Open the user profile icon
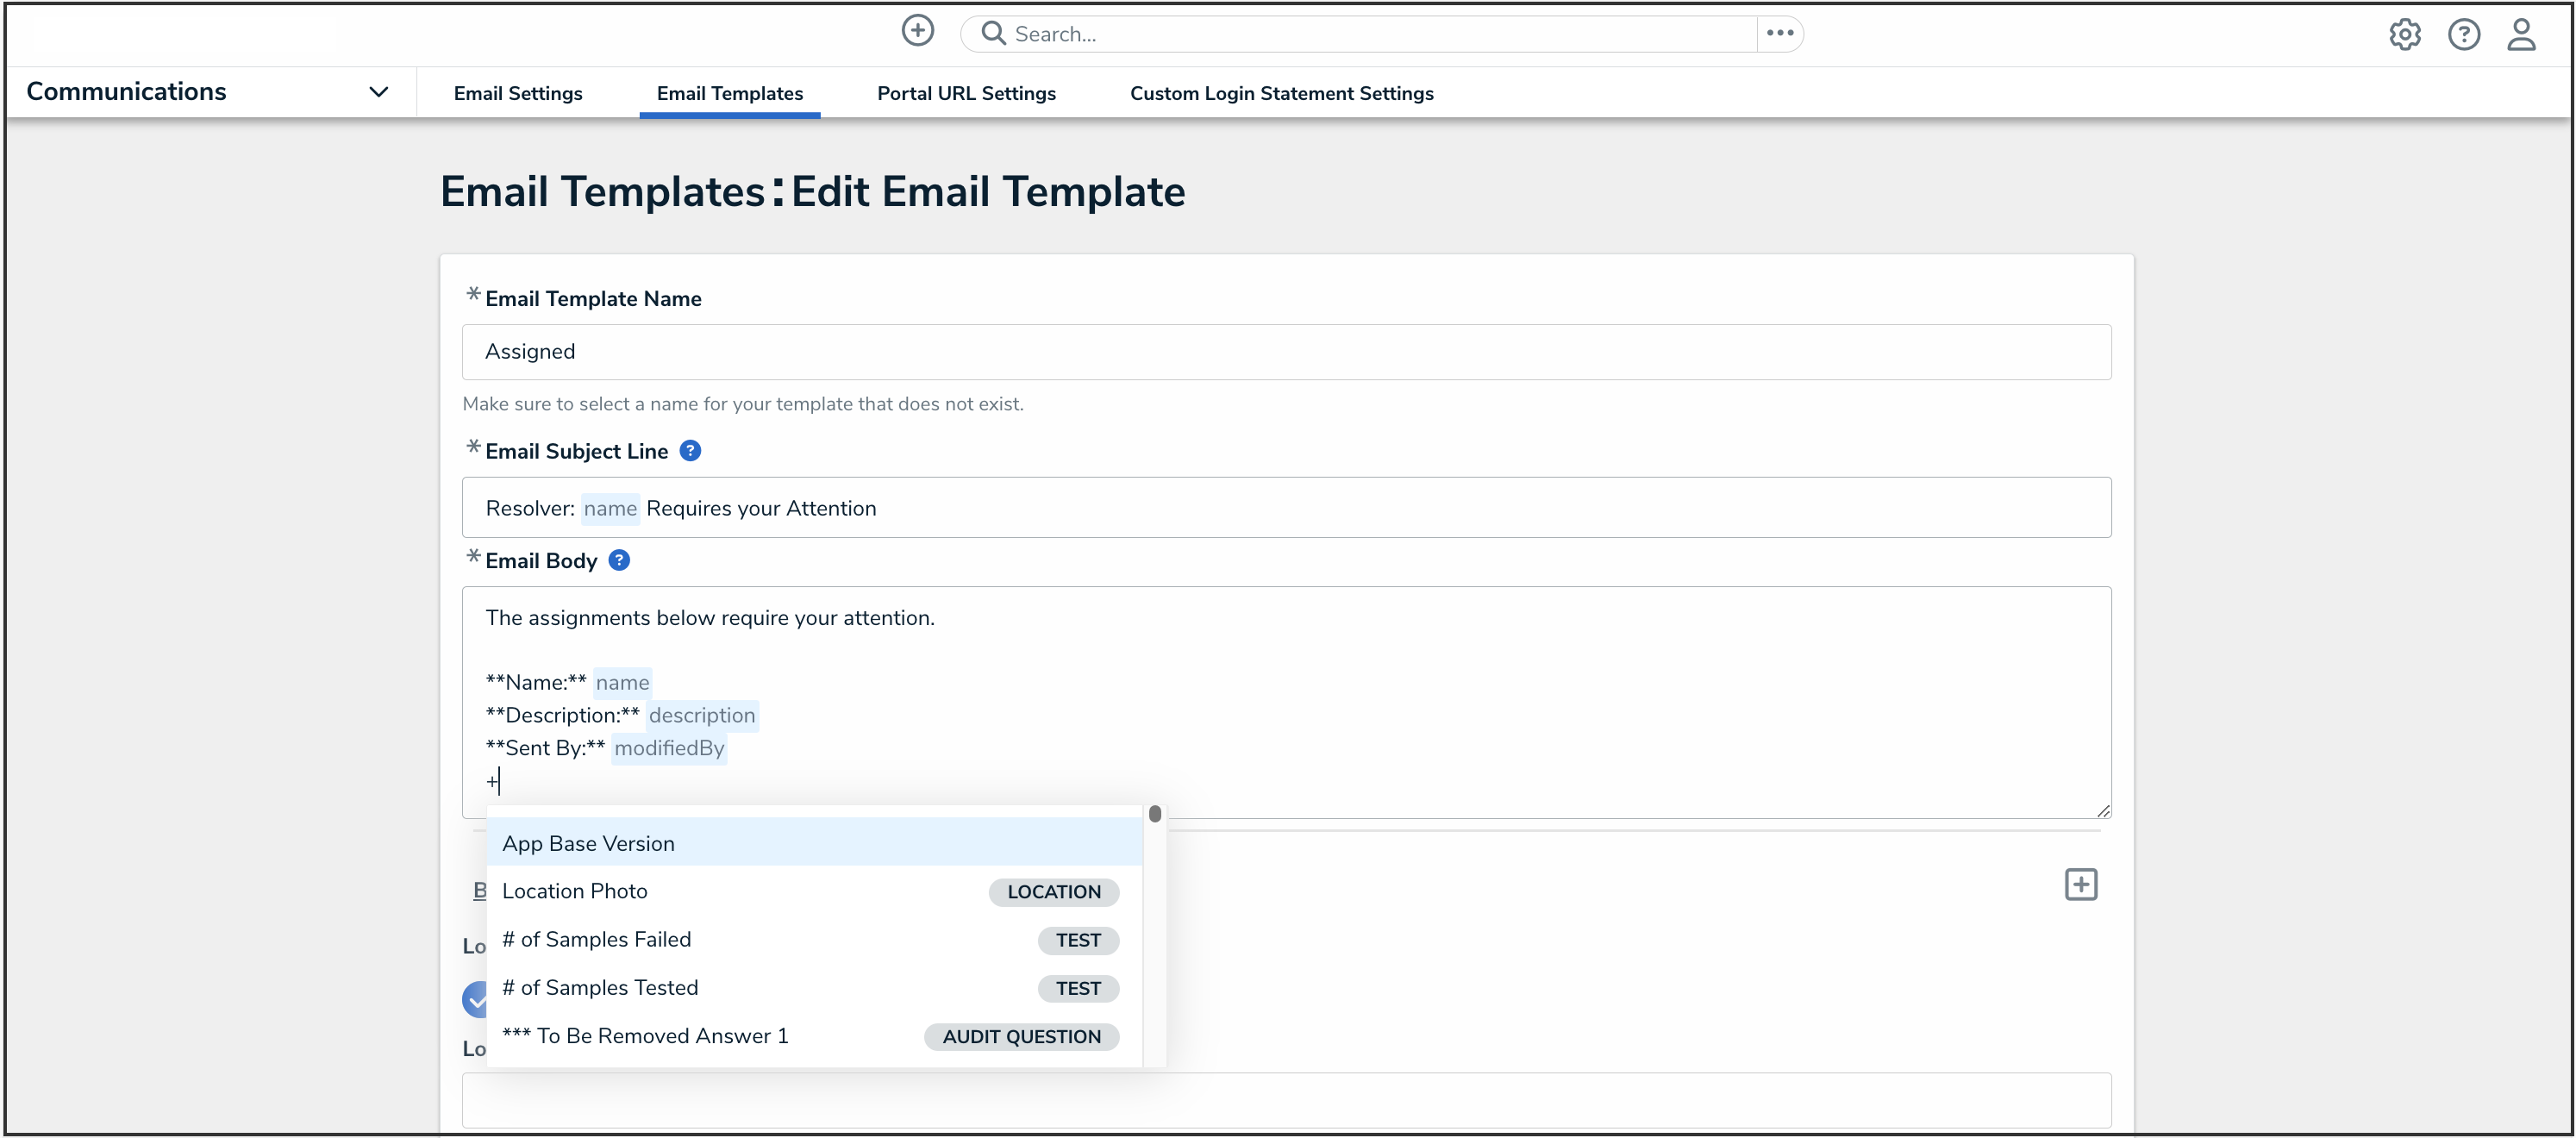 point(2521,35)
